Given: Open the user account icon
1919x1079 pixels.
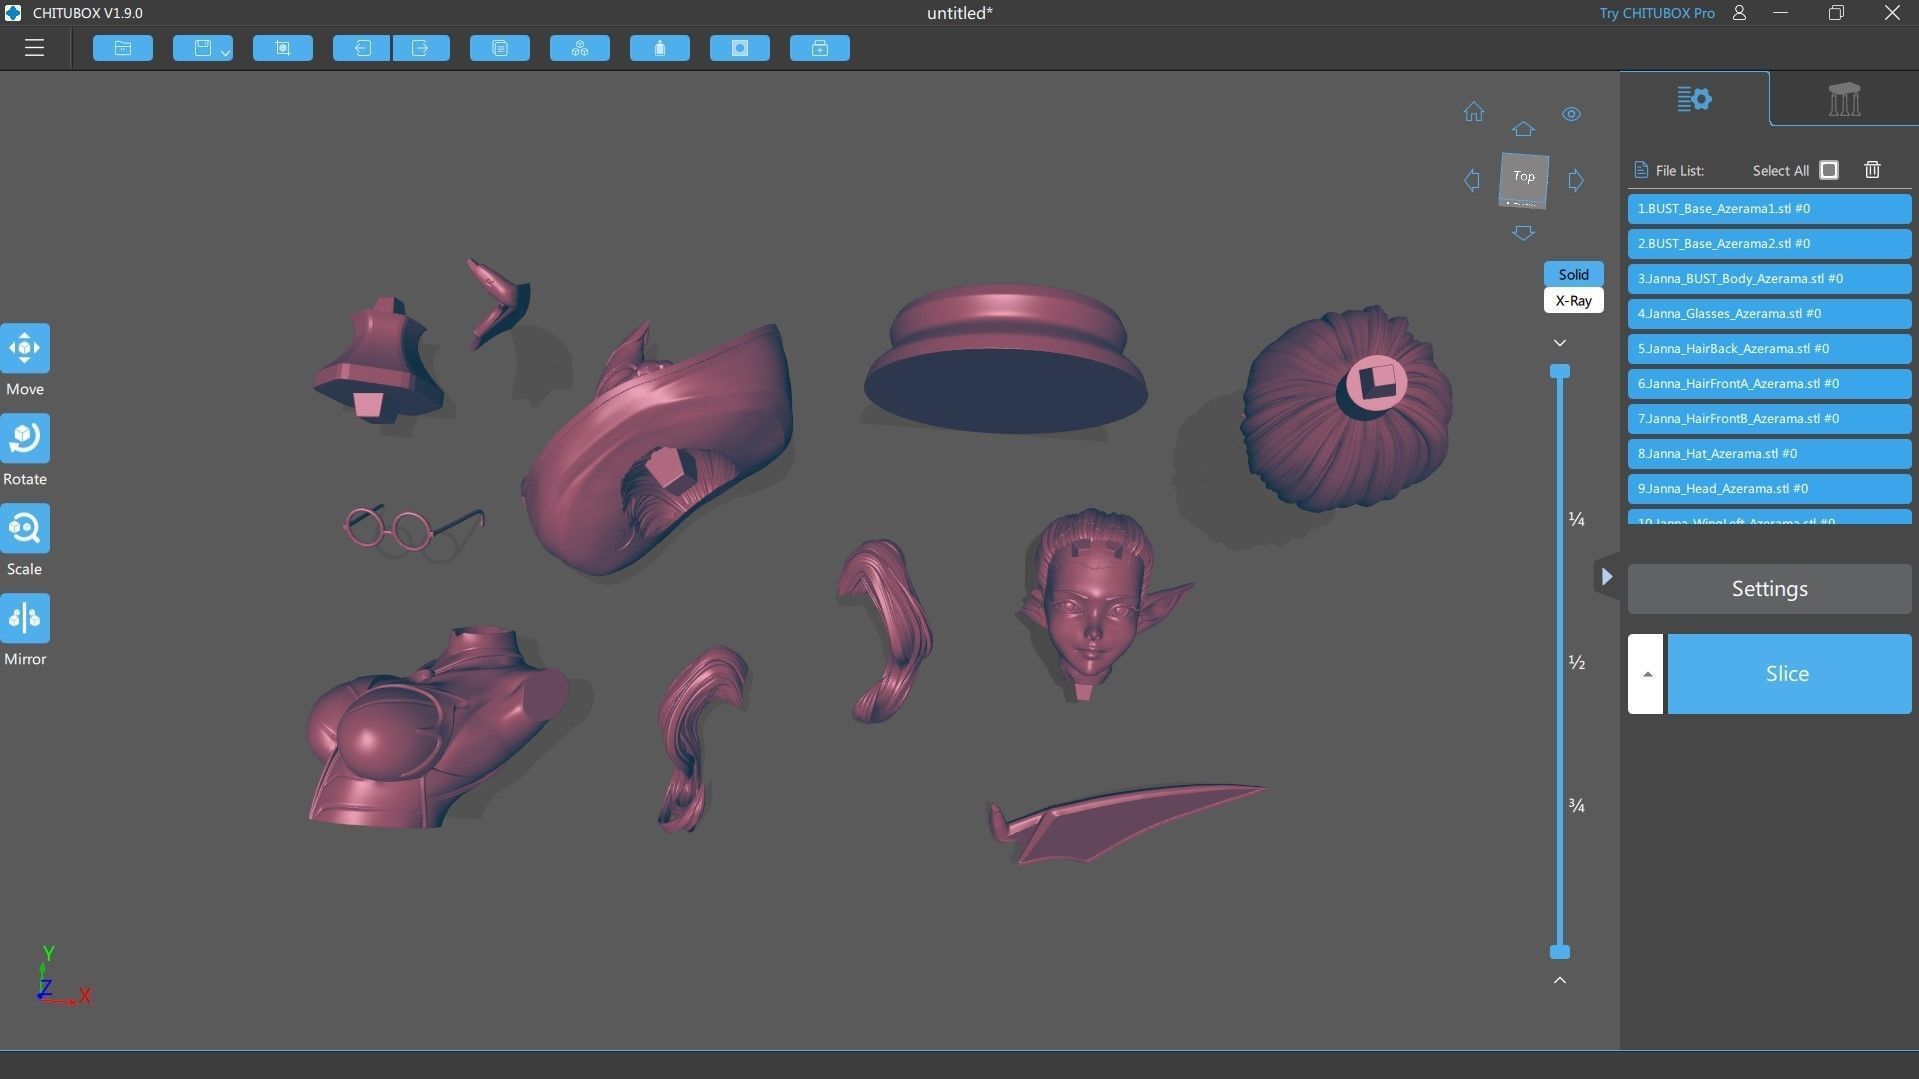Looking at the screenshot, I should coord(1740,13).
